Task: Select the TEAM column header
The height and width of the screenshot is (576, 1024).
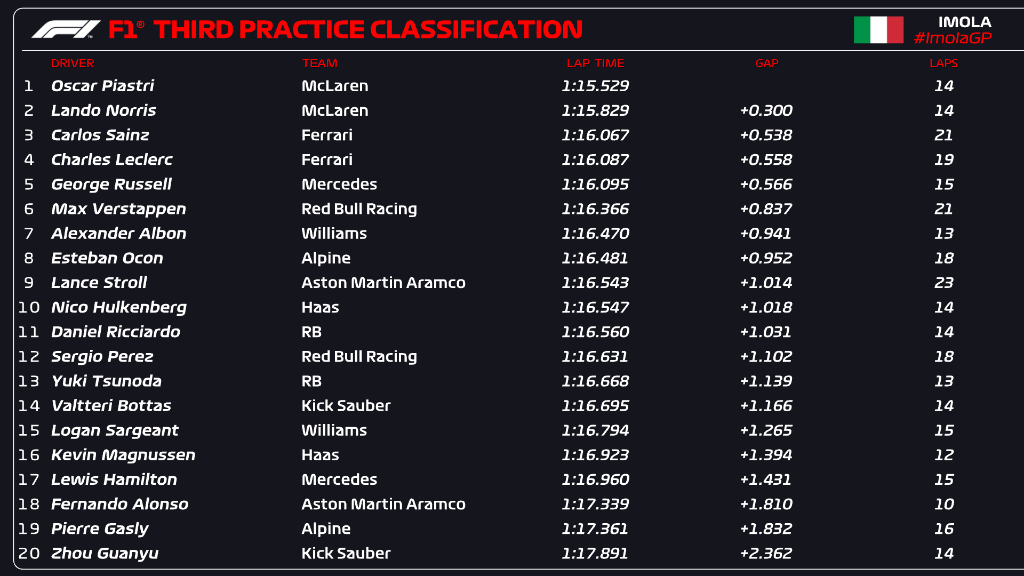Action: (319, 63)
